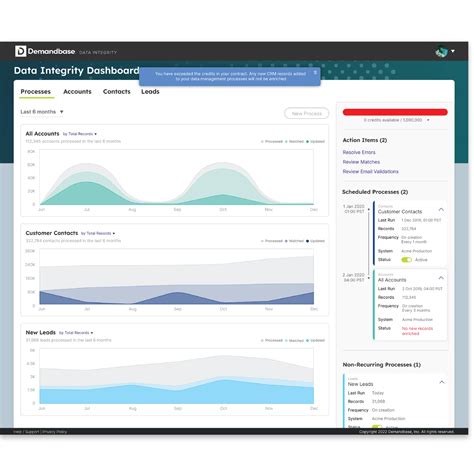The width and height of the screenshot is (474, 474).
Task: Switch to the Contacts tab
Action: pyautogui.click(x=117, y=91)
